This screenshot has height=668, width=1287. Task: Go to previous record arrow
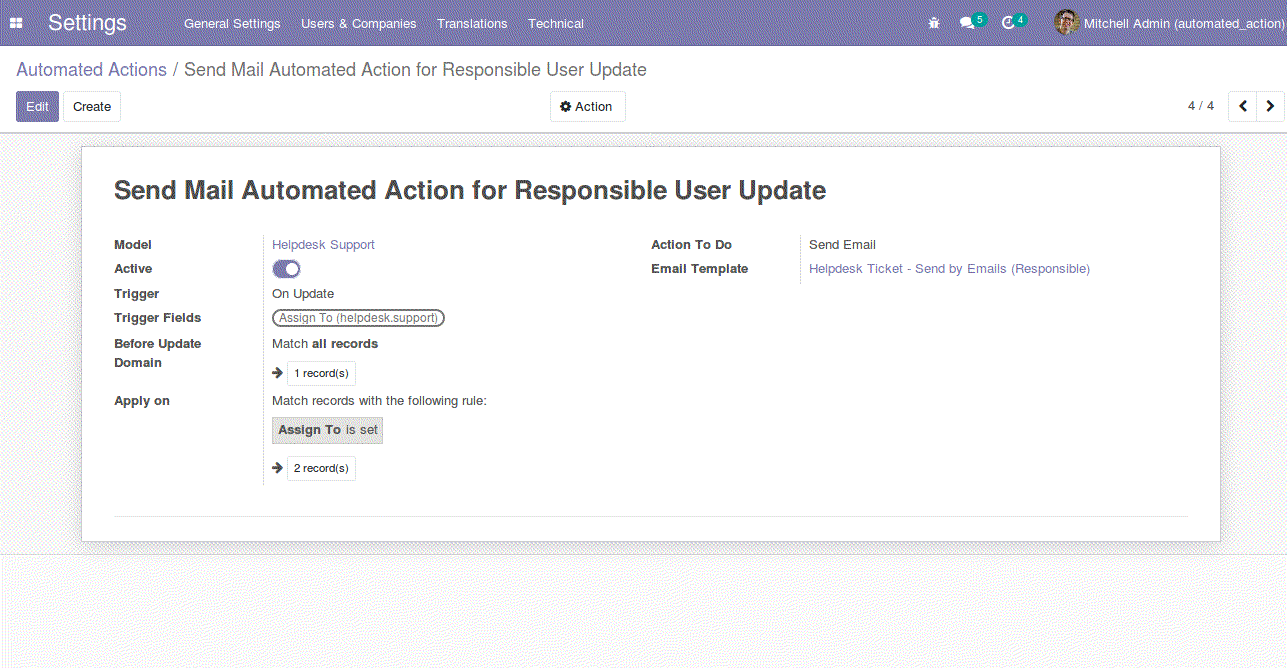pyautogui.click(x=1243, y=106)
